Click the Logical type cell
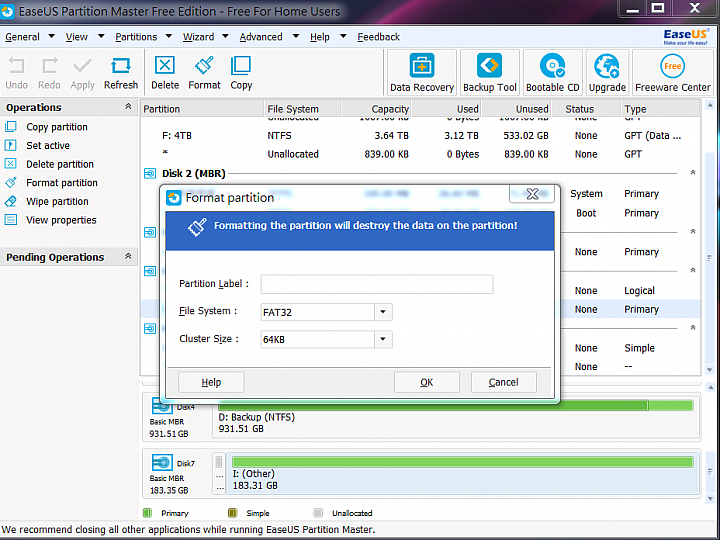The image size is (720, 540). (x=639, y=291)
